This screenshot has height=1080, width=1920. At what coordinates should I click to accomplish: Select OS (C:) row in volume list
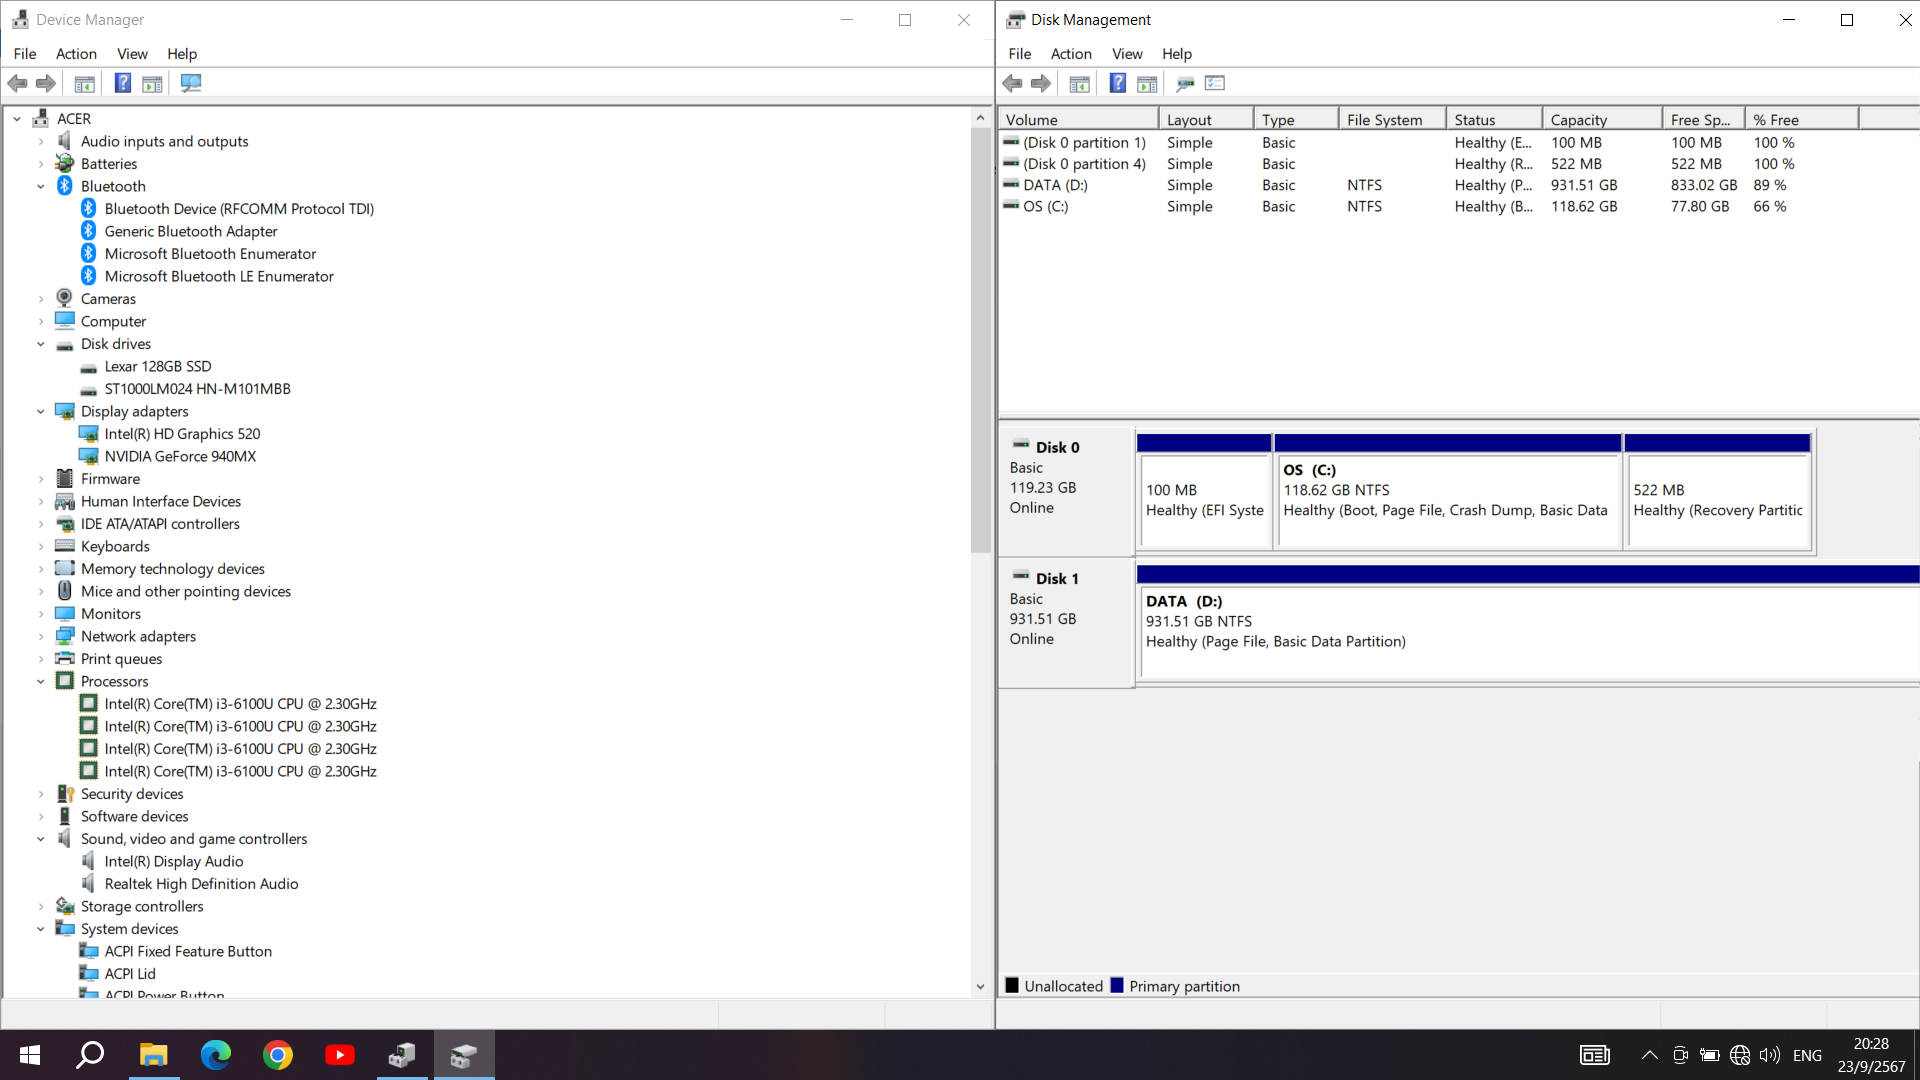(1428, 206)
